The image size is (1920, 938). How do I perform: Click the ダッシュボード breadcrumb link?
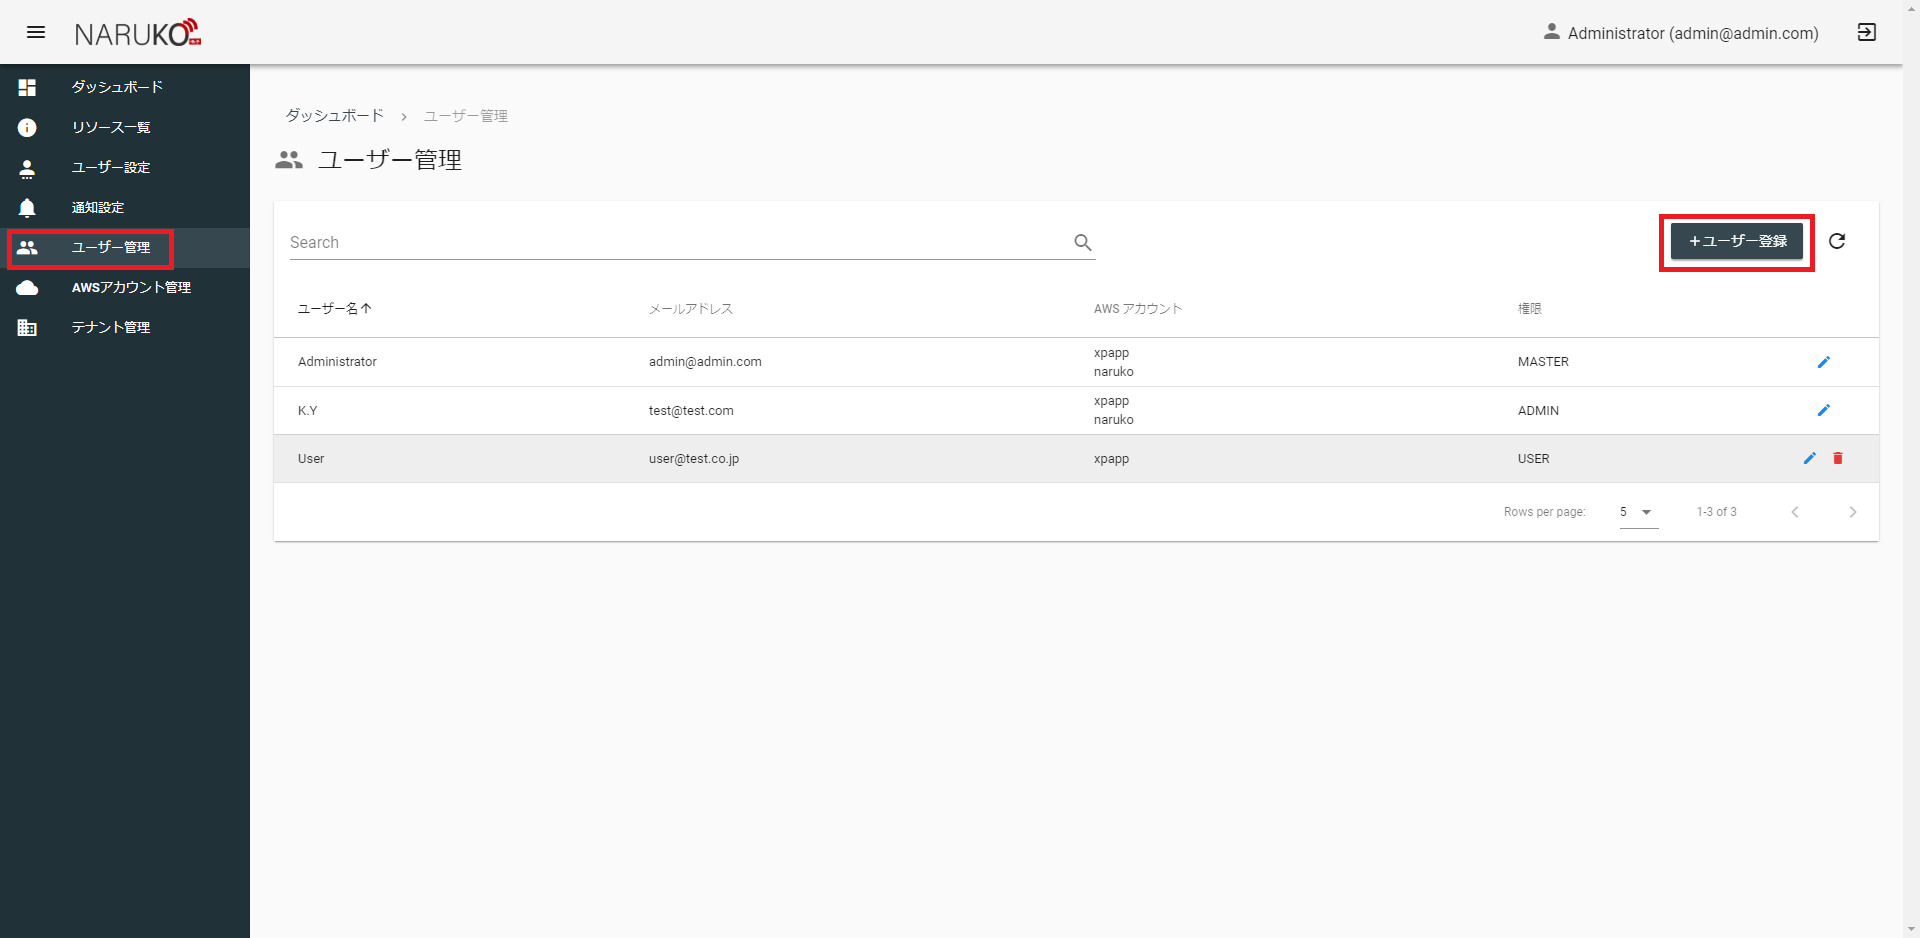click(x=335, y=116)
